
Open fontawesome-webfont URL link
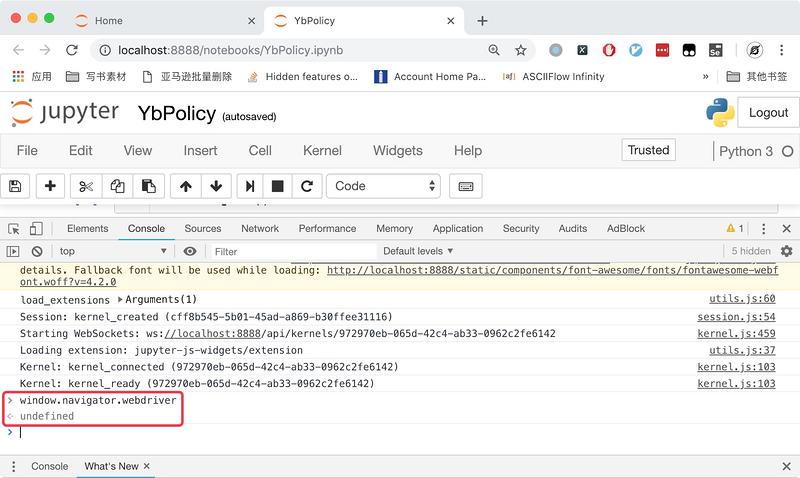coord(553,270)
